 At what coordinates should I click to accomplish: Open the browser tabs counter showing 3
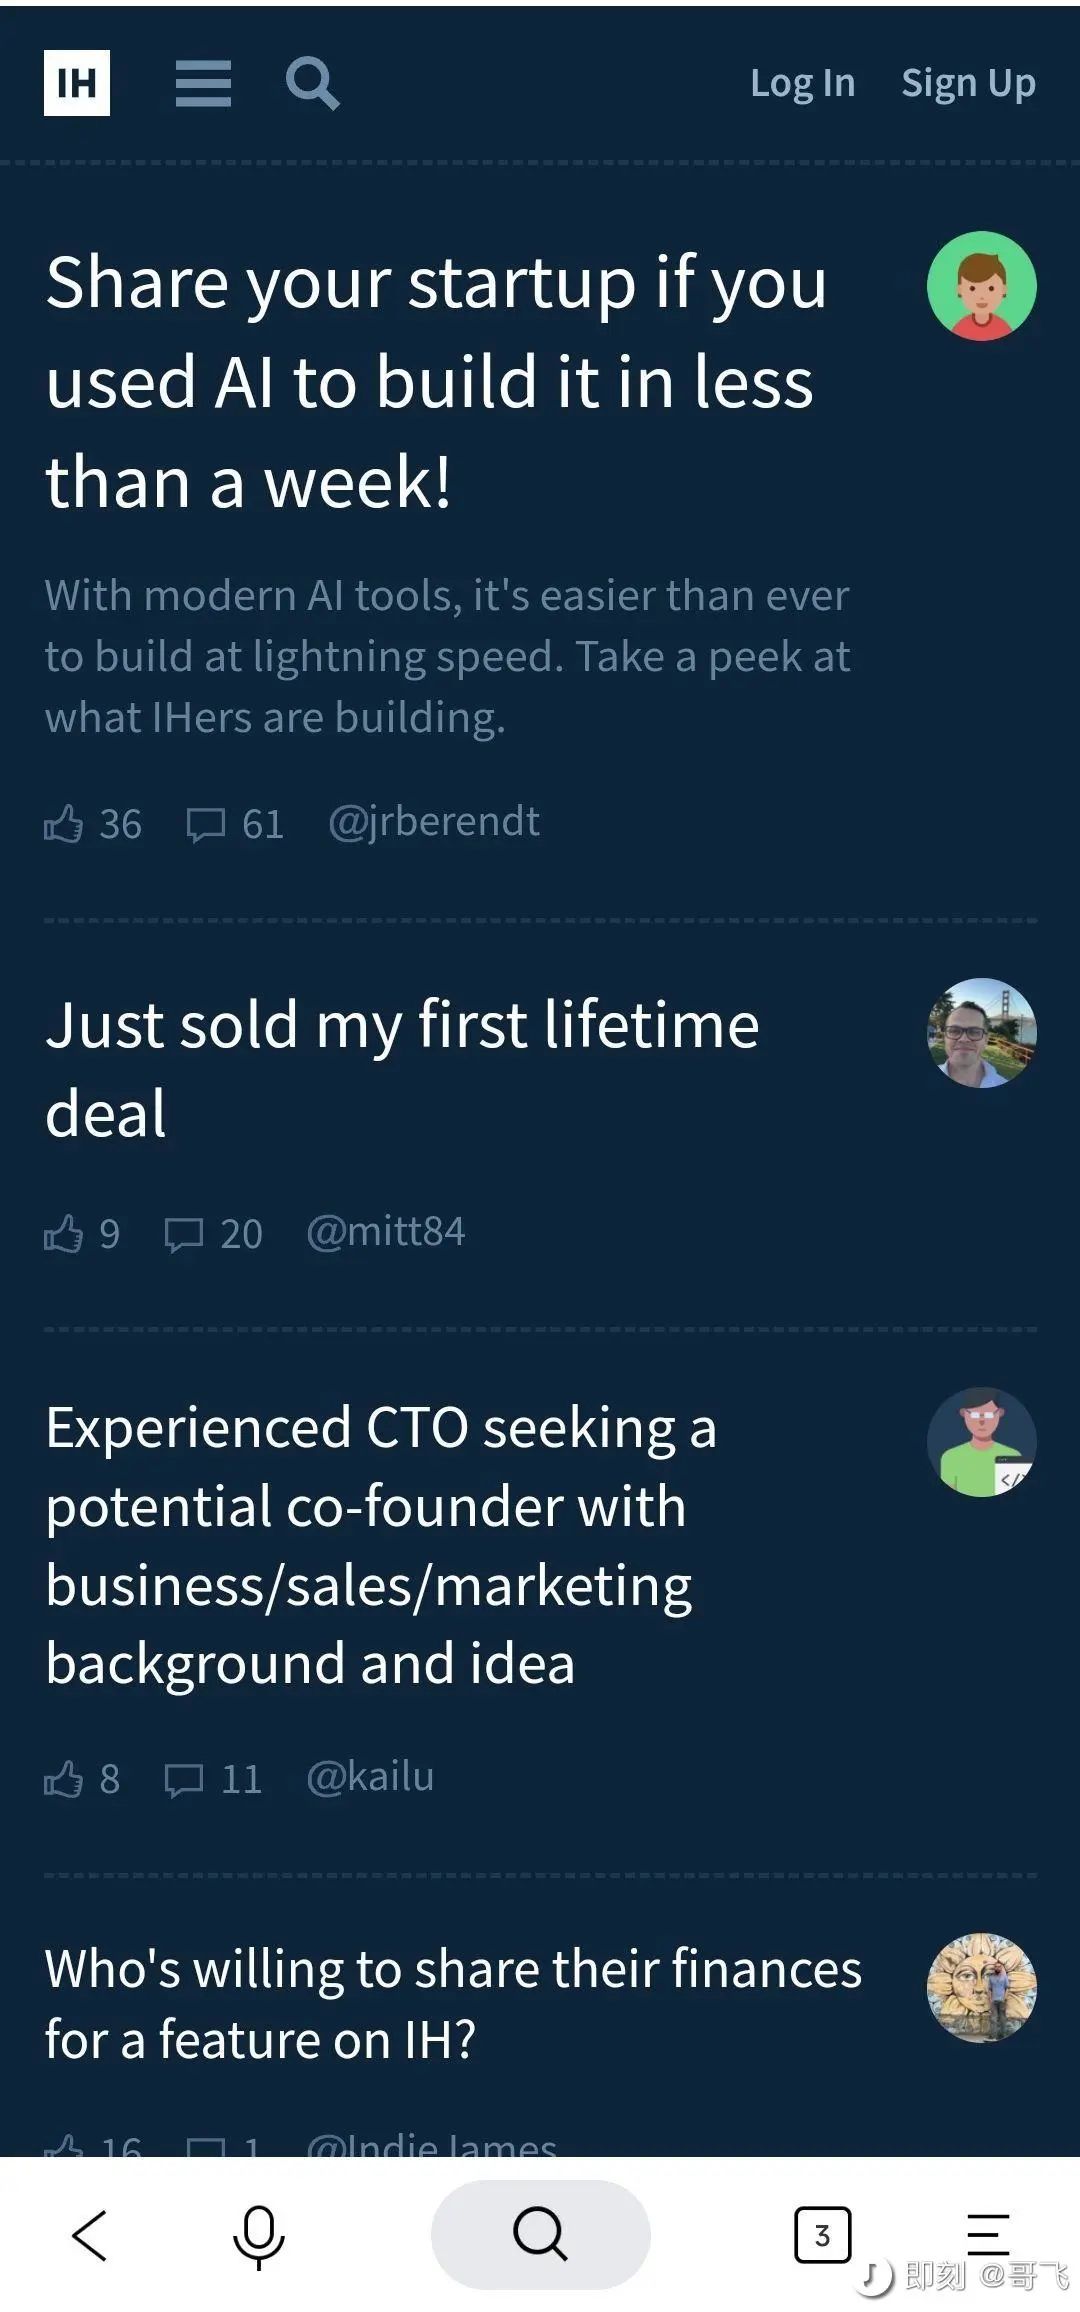pyautogui.click(x=822, y=2234)
